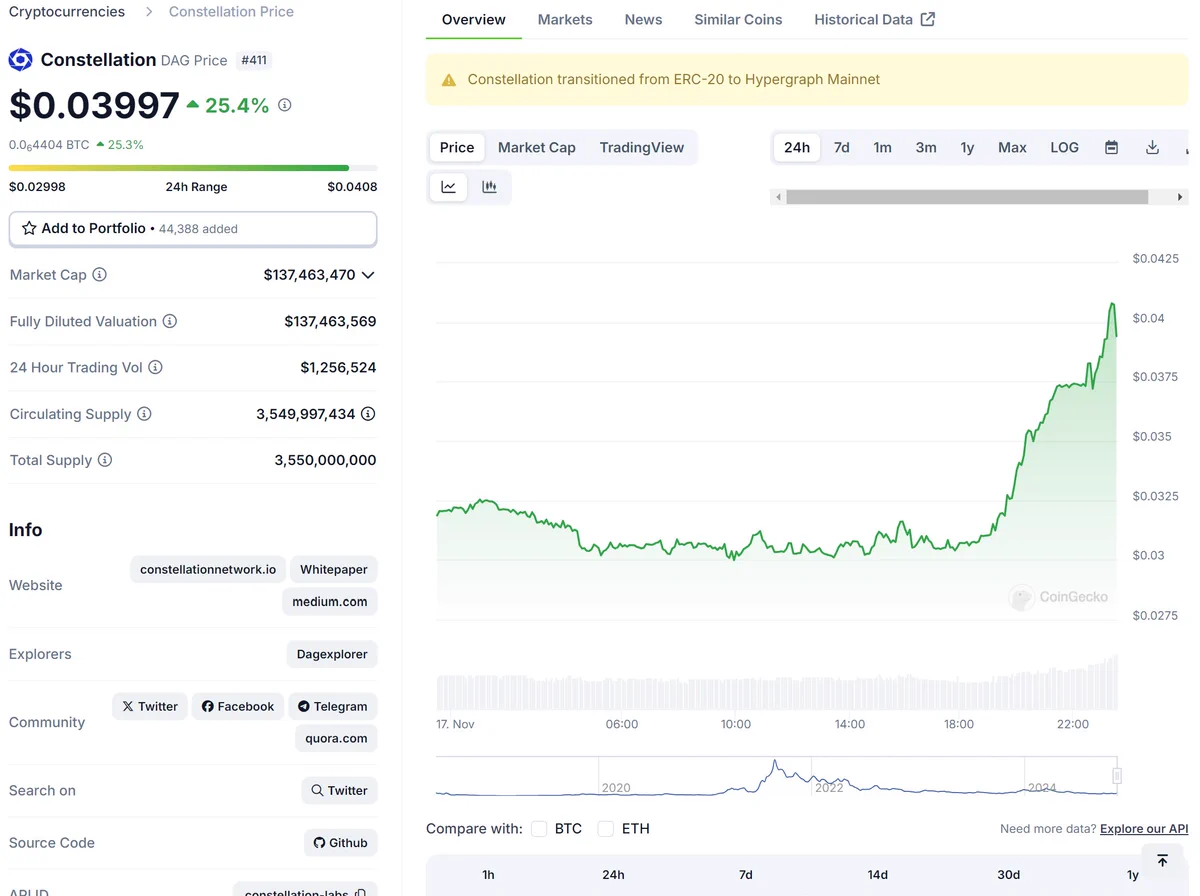Open the constellationnetwork.io website link
The image size is (1200, 896).
coord(208,569)
